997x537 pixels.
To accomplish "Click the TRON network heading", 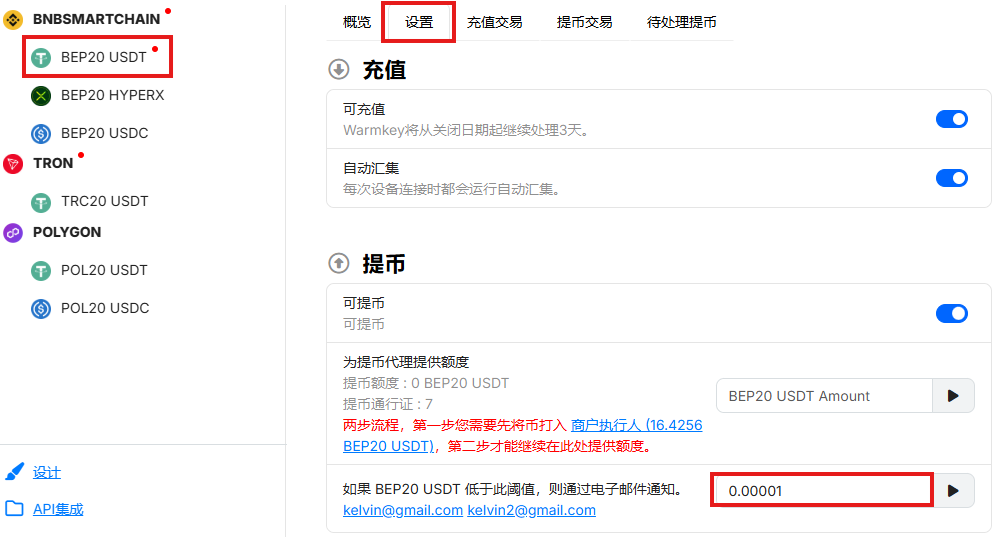I will coord(53,163).
